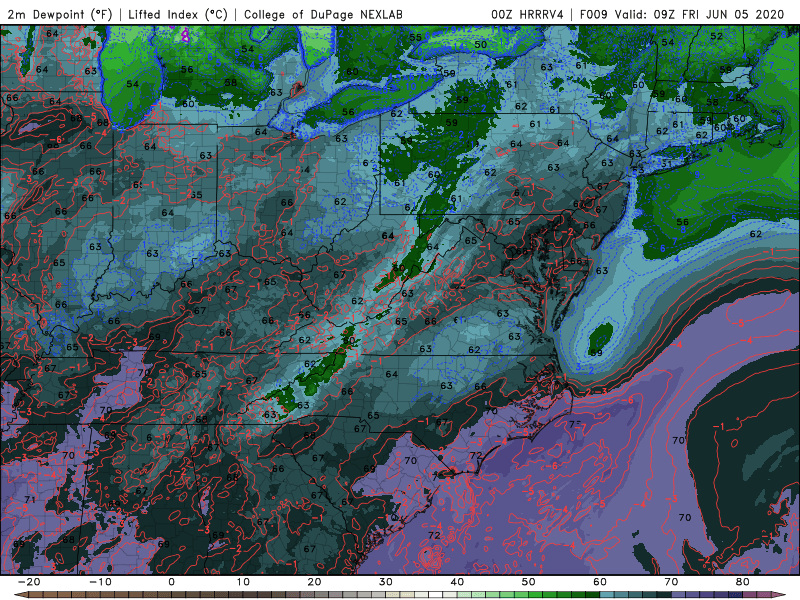This screenshot has width=800, height=600.
Task: Click the '30' color scale label
Action: [386, 582]
